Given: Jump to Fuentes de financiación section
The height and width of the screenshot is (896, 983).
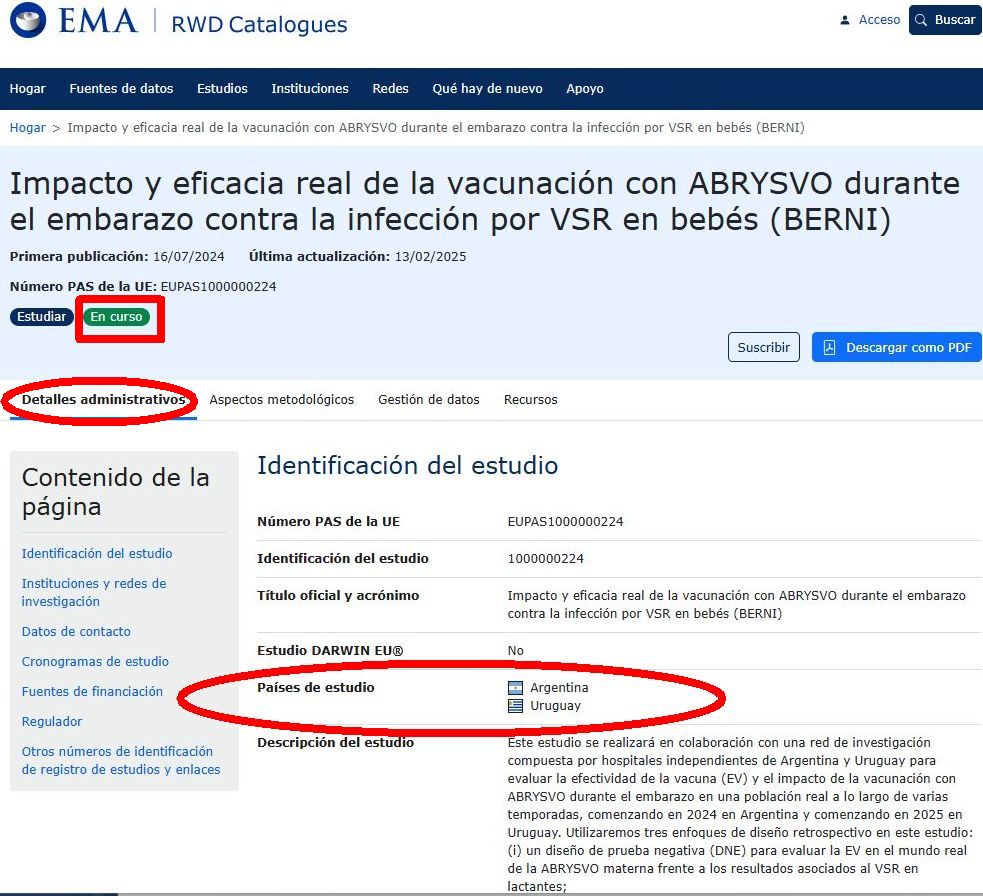Looking at the screenshot, I should pos(92,692).
